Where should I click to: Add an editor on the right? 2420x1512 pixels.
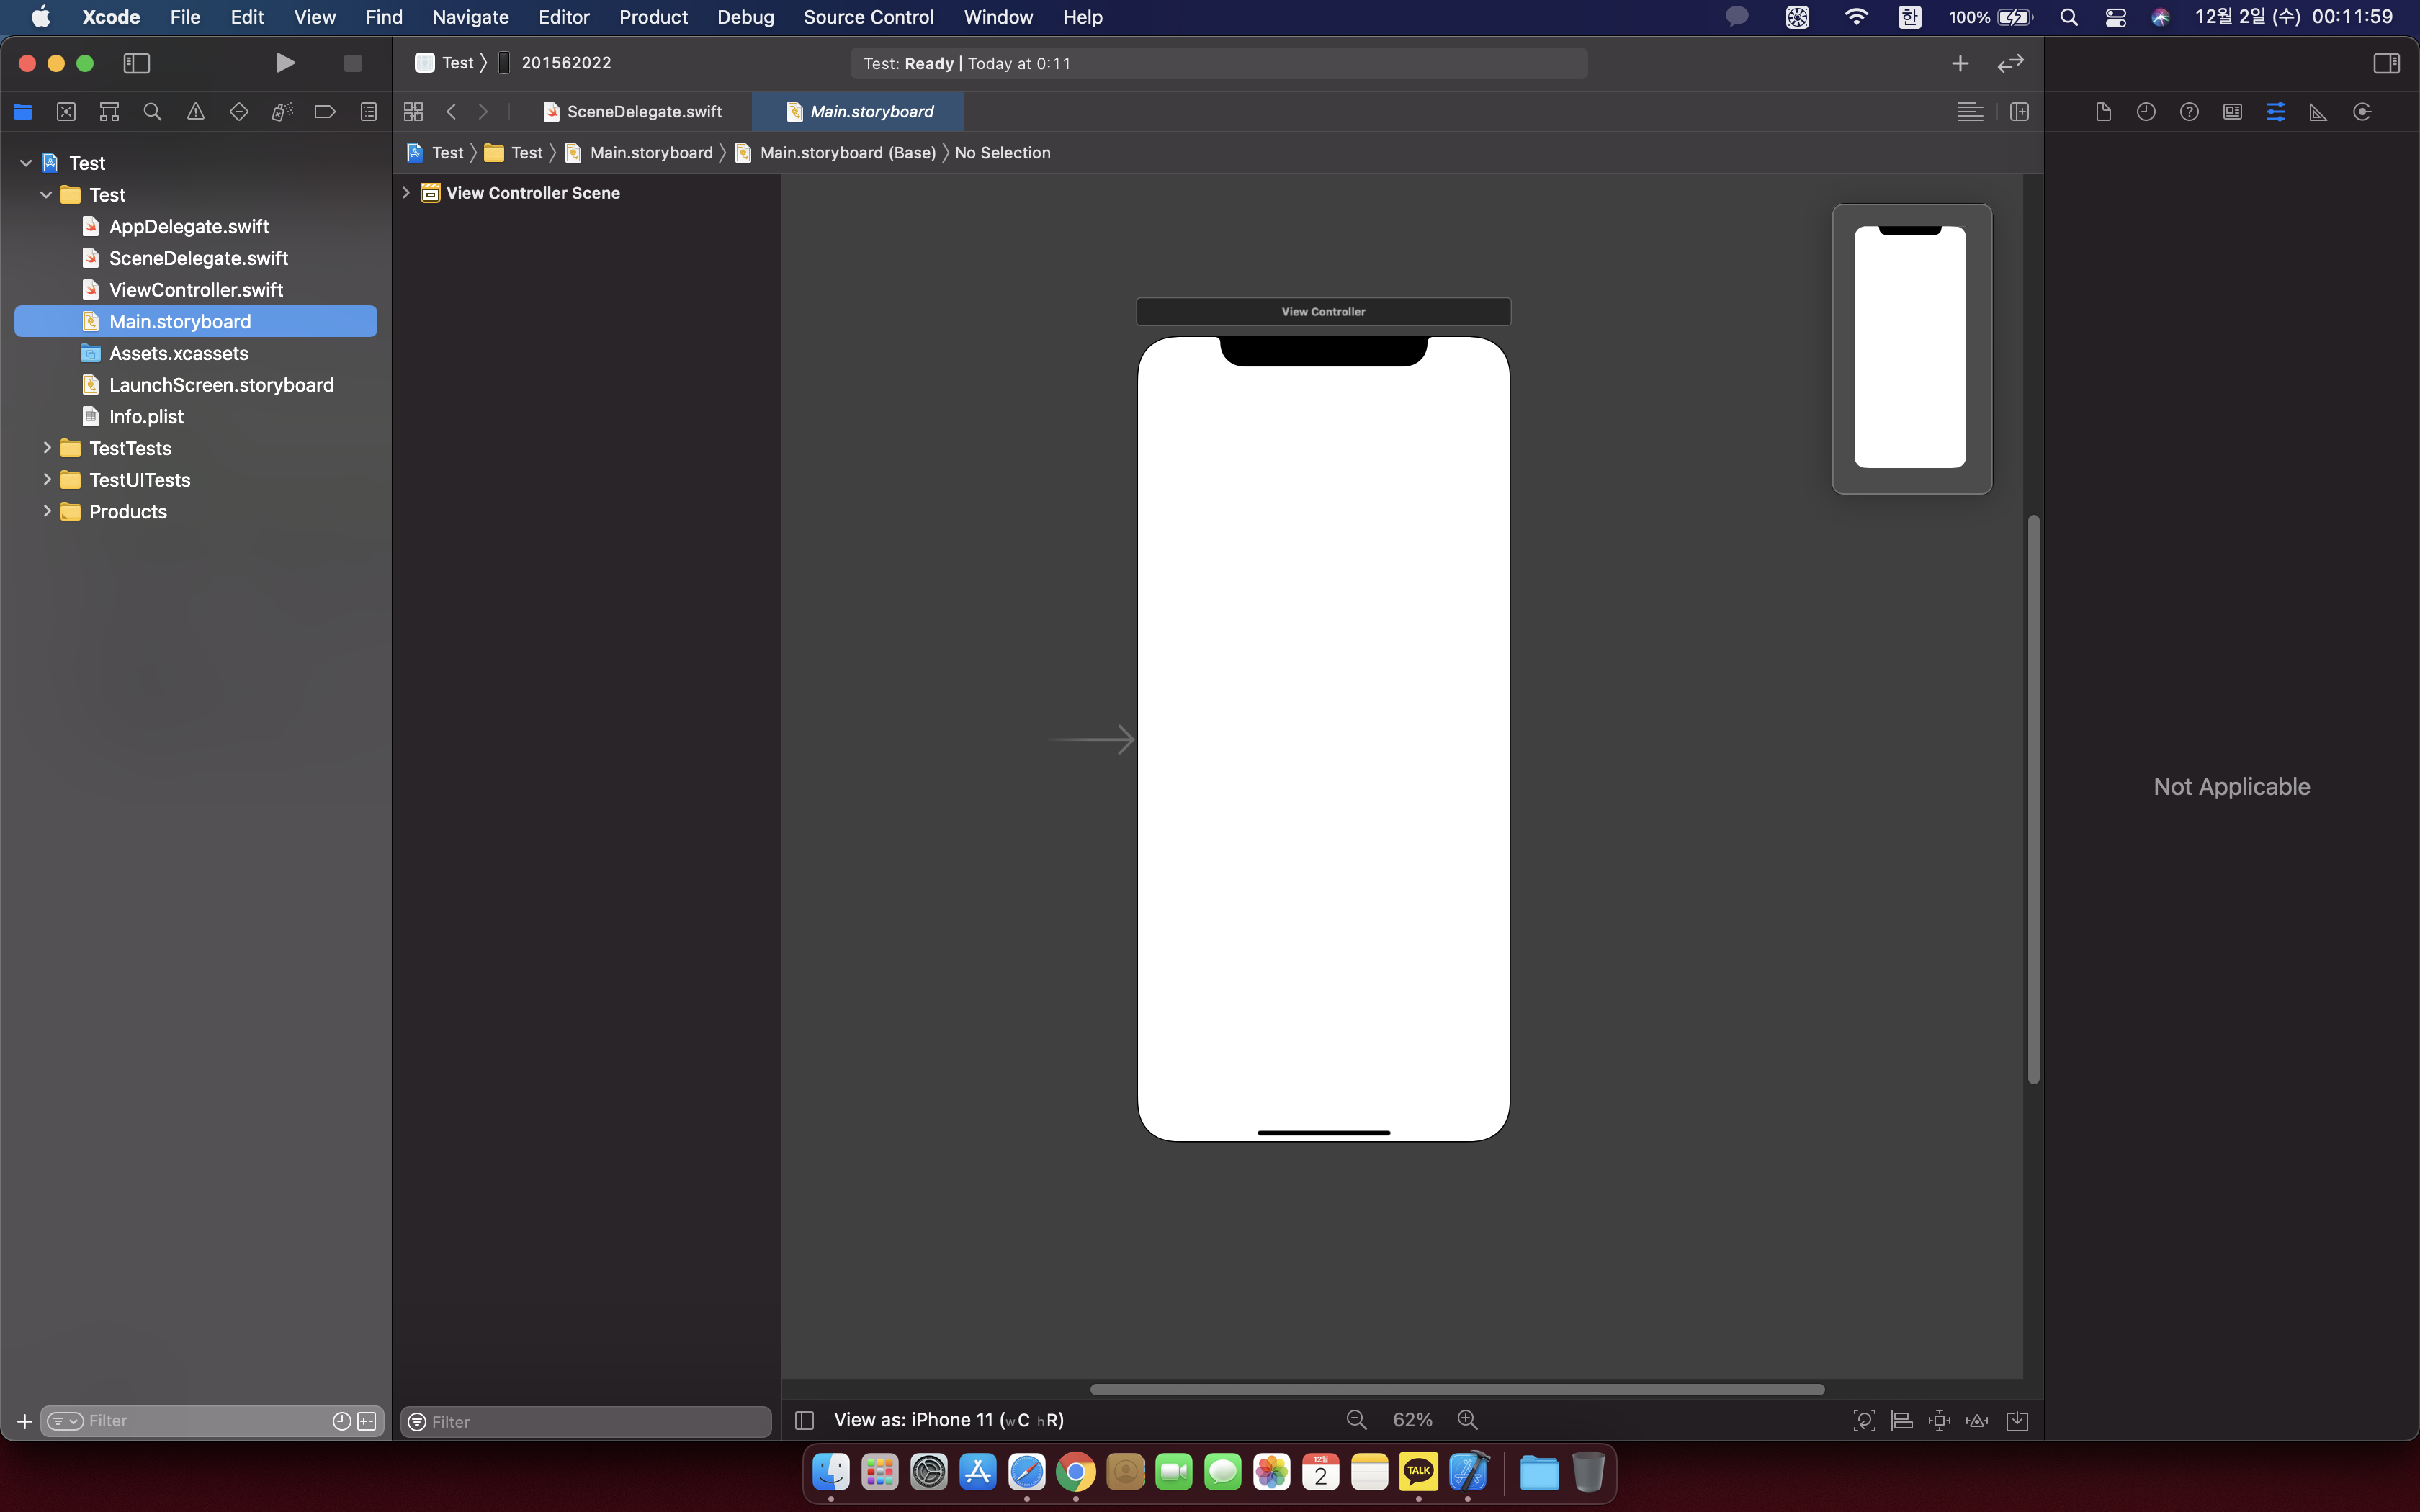(x=2019, y=112)
